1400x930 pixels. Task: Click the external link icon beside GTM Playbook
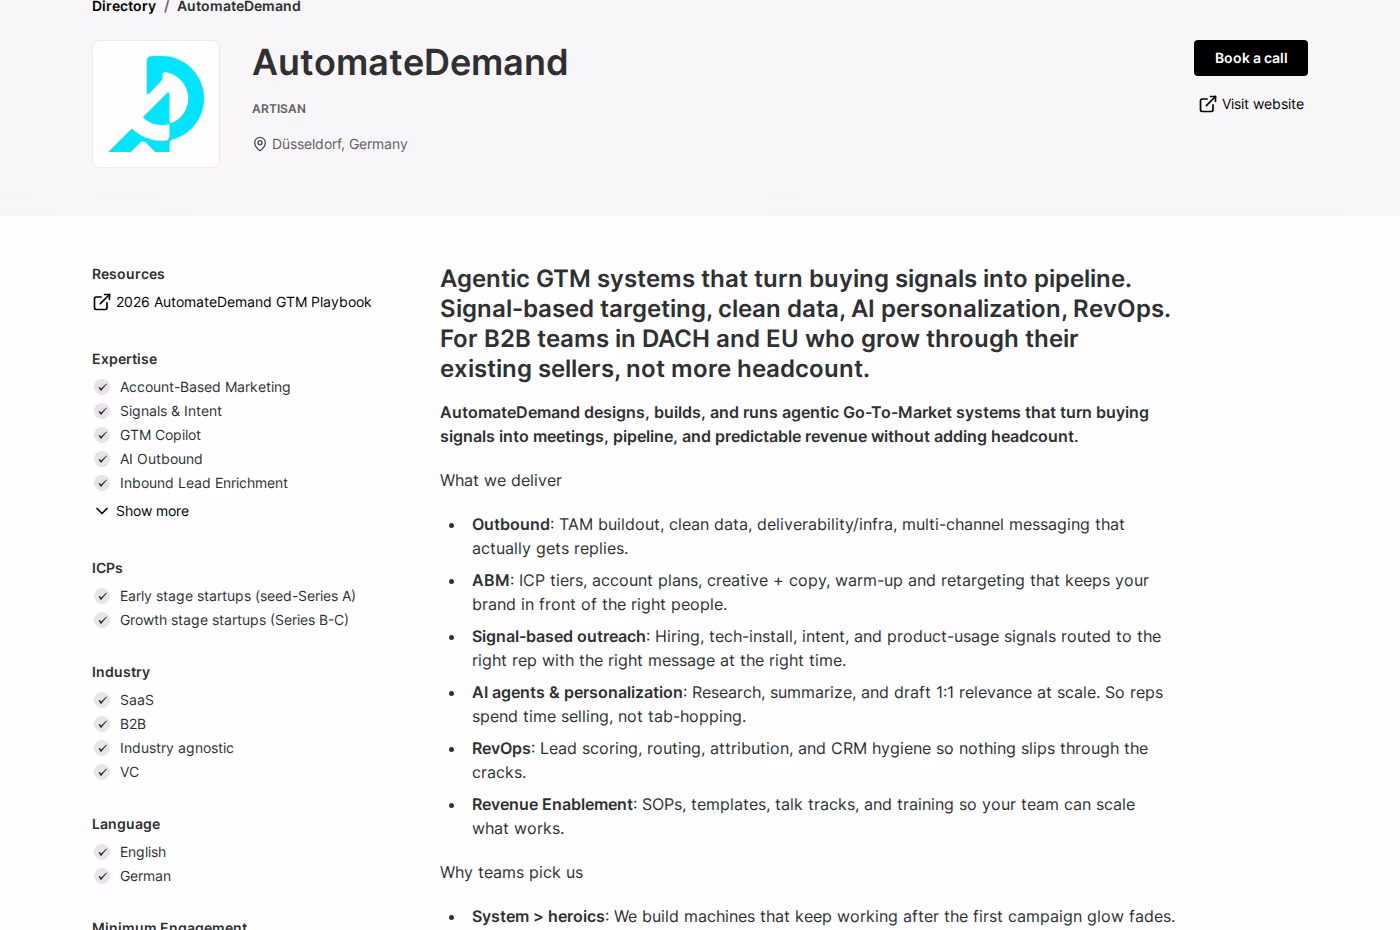pos(101,302)
